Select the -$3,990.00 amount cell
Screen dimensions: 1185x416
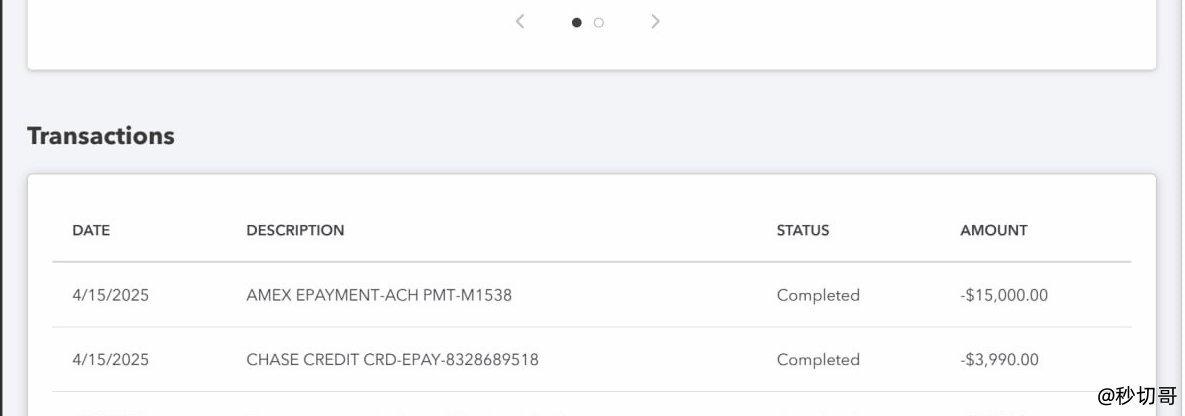[999, 359]
